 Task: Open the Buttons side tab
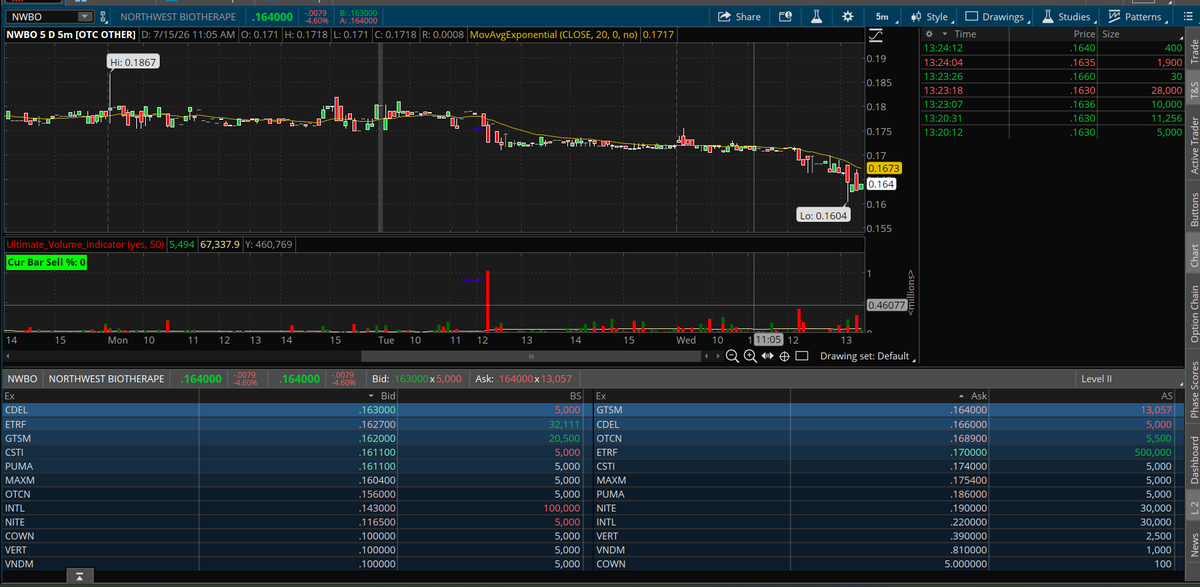1193,208
